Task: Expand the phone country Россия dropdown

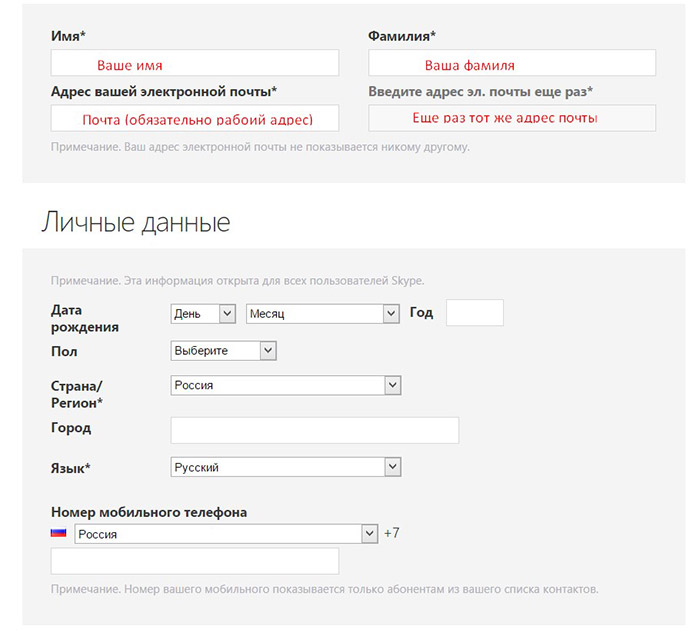Action: click(226, 534)
